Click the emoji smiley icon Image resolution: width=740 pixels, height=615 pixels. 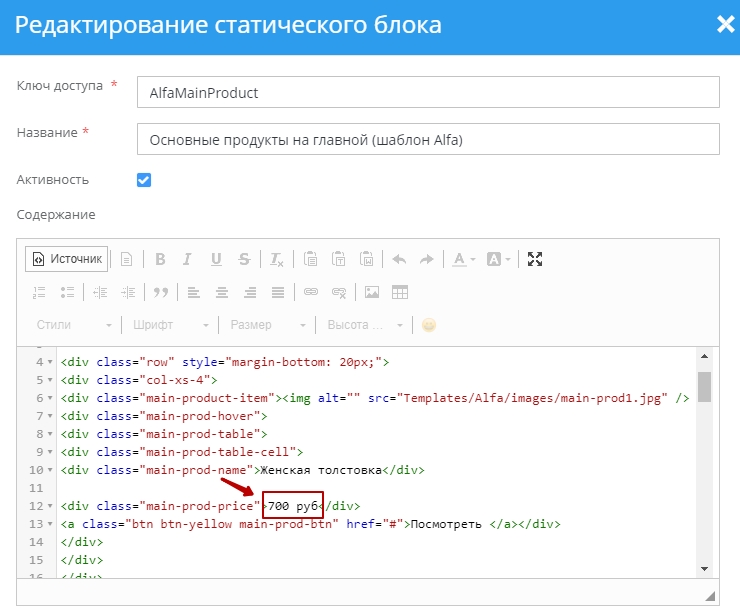coord(429,325)
